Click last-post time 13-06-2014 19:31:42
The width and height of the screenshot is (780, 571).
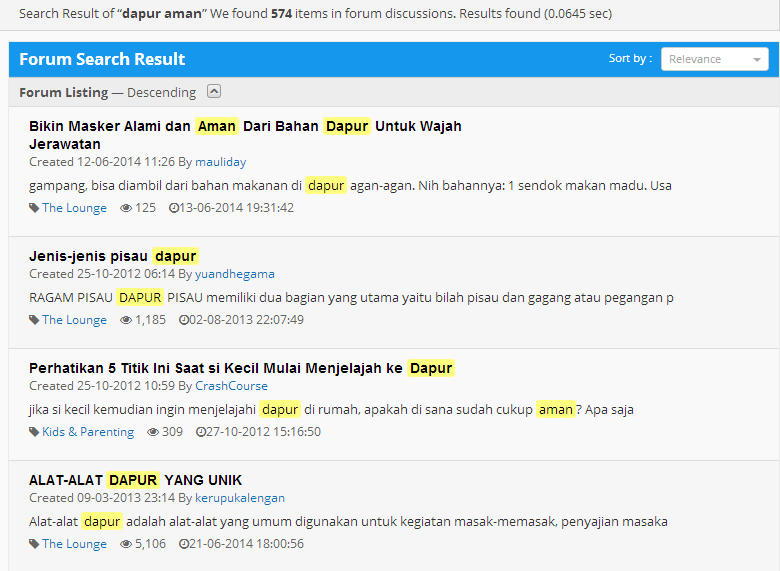pos(236,207)
